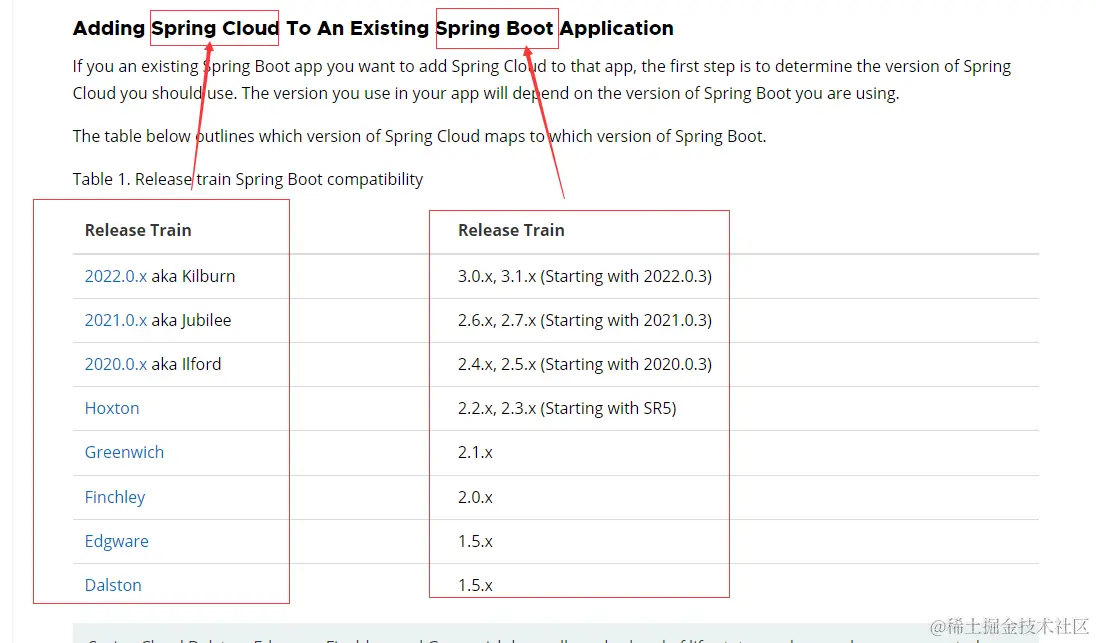Select the cell '2.4.x, 2.5.x (Starting with 2020.0.3)'

pos(585,364)
